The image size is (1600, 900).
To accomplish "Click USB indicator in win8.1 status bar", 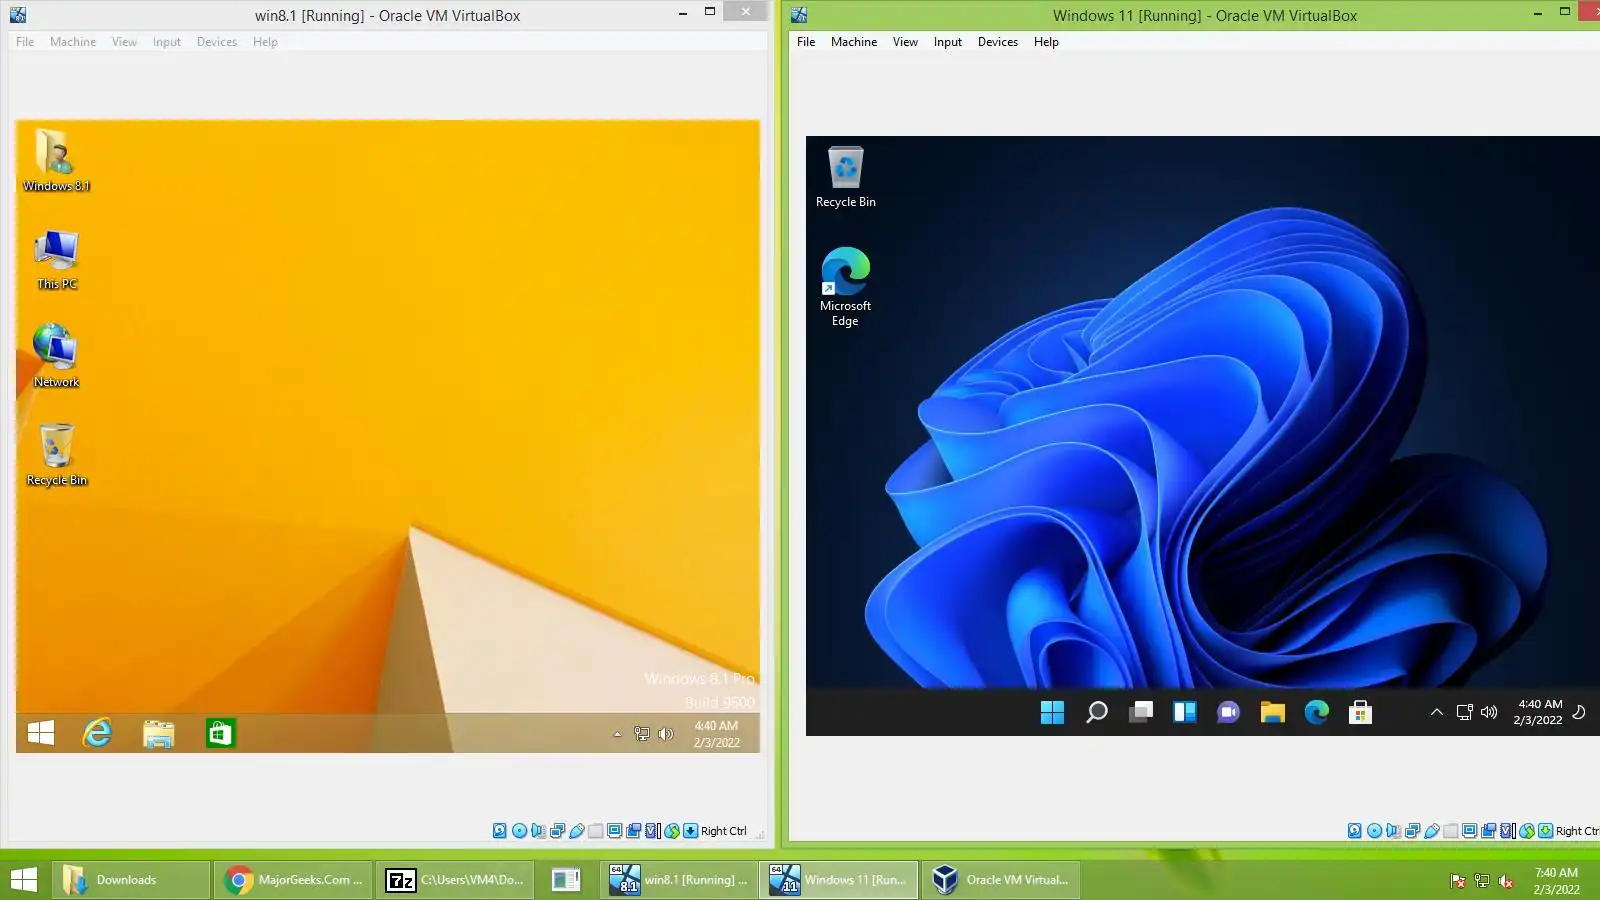I will (x=576, y=831).
